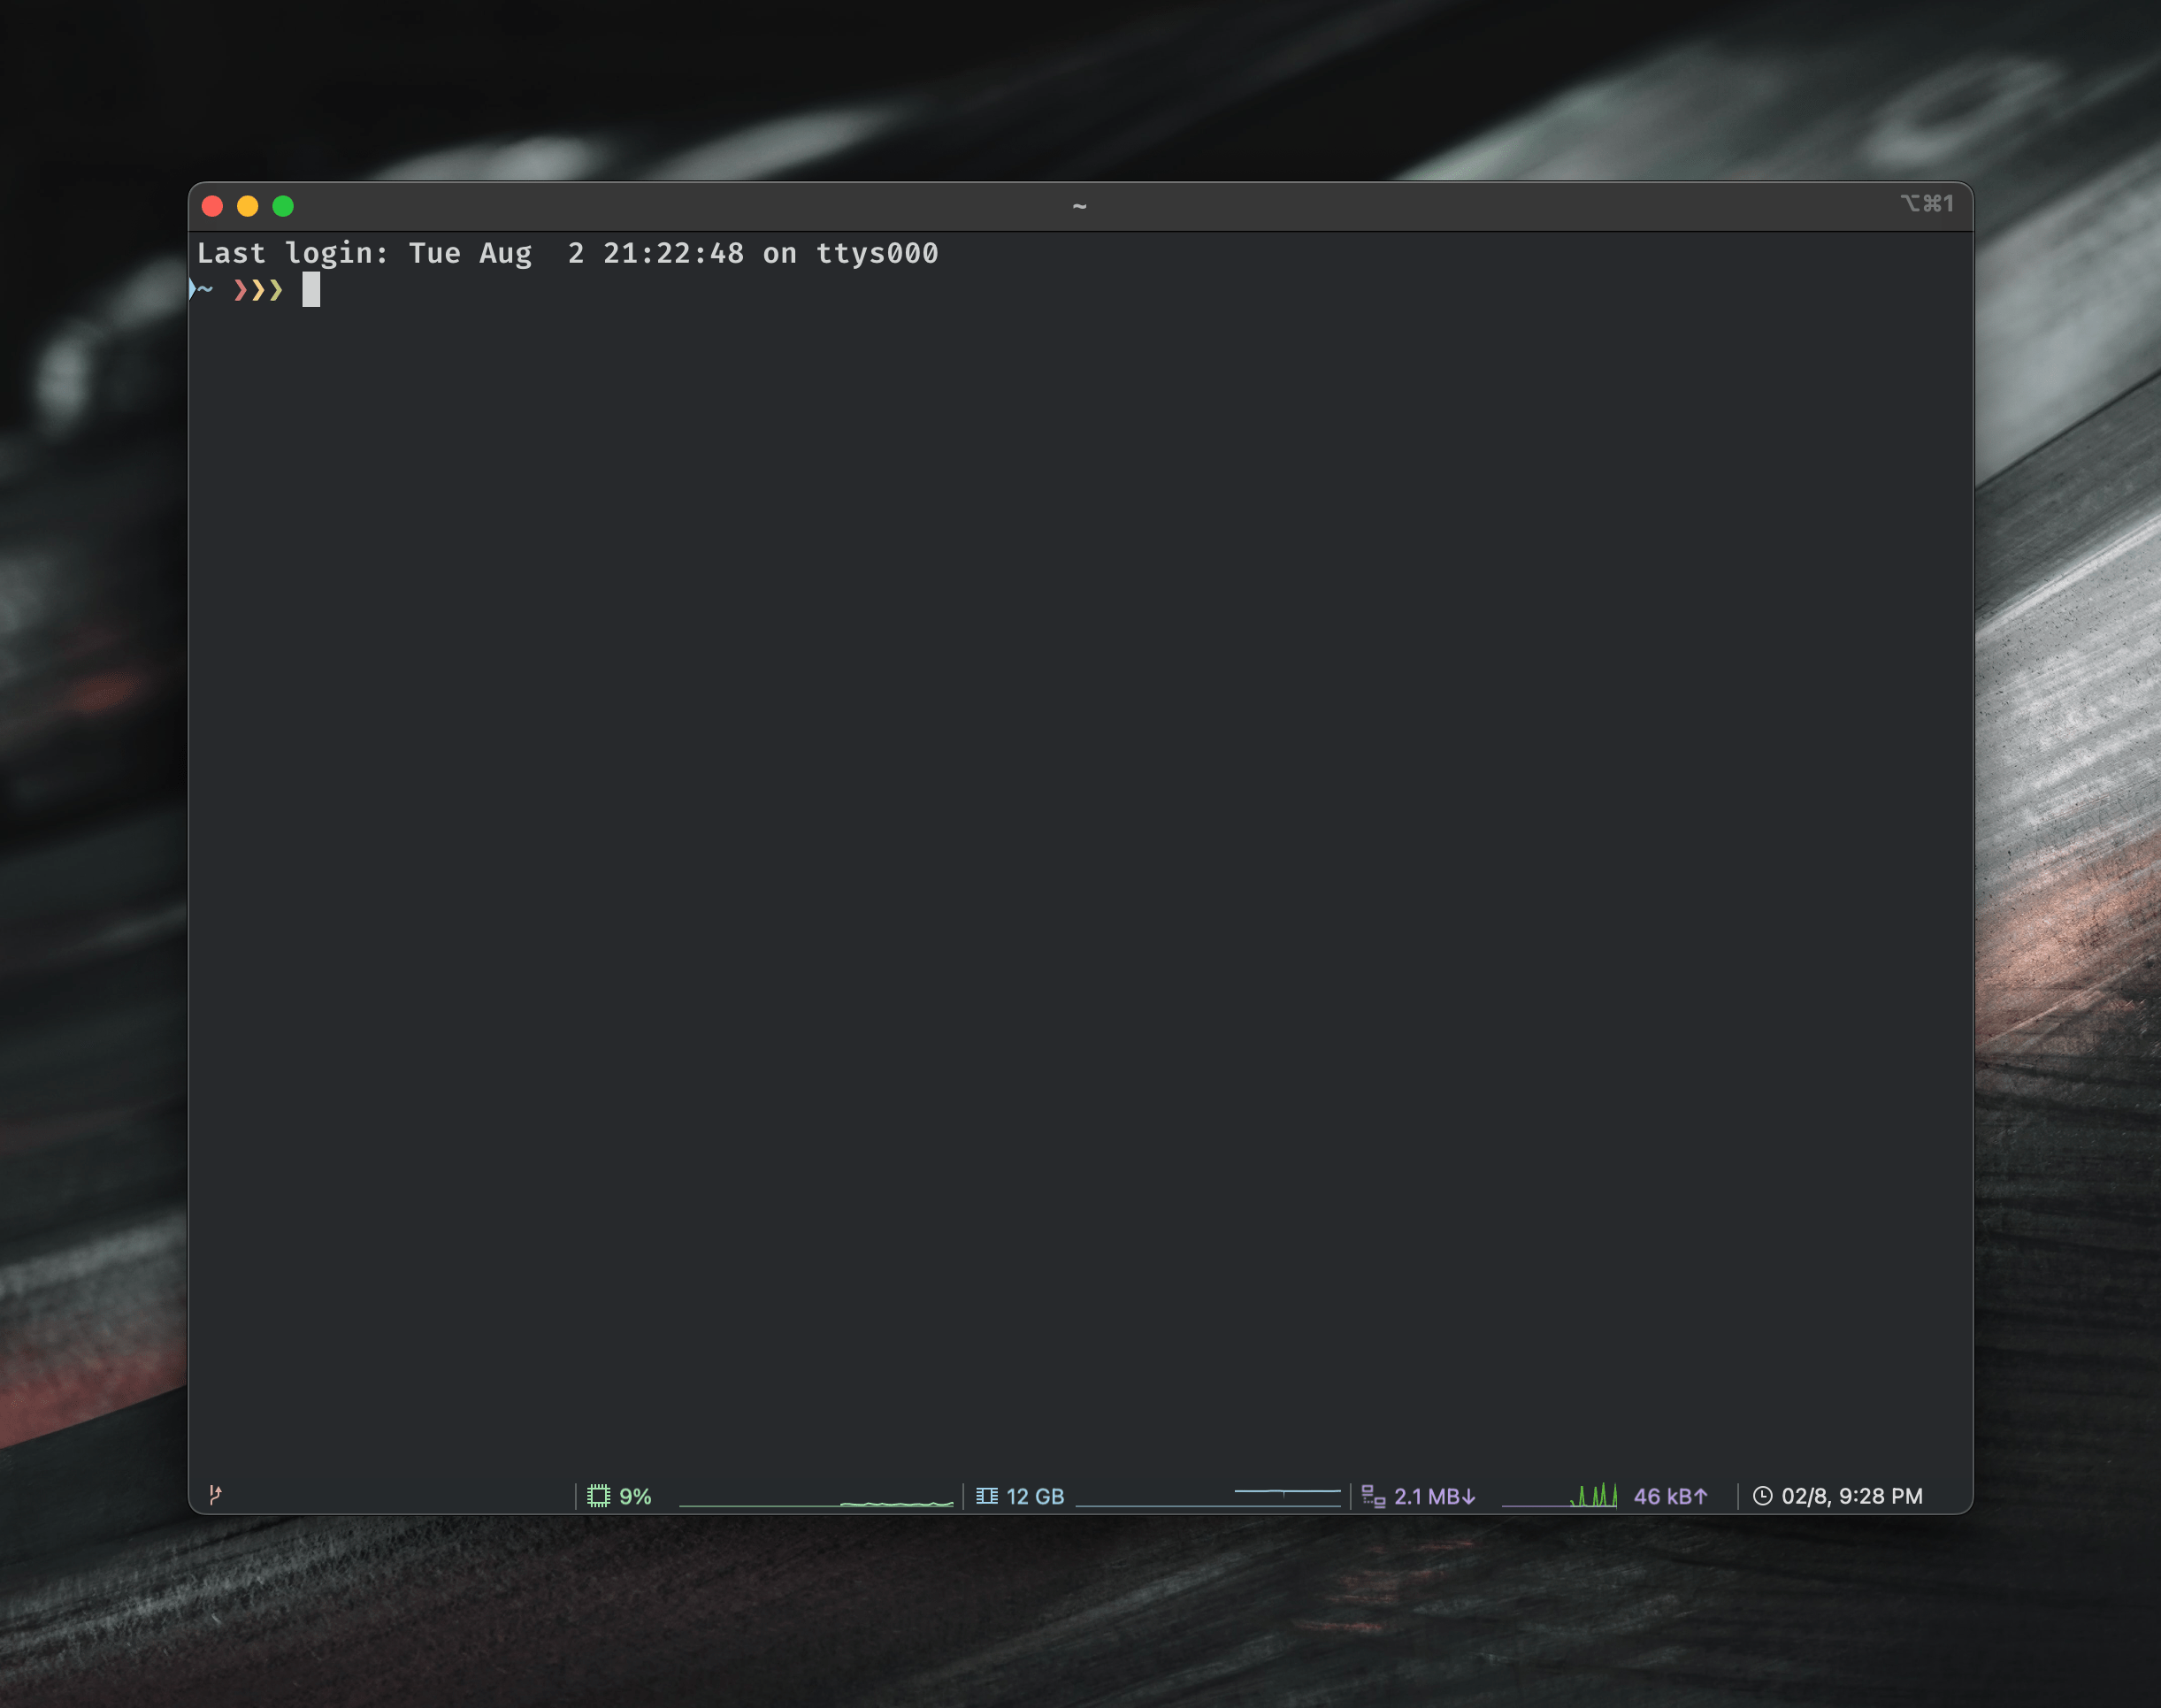
Task: Click the Last login message line
Action: tap(567, 253)
